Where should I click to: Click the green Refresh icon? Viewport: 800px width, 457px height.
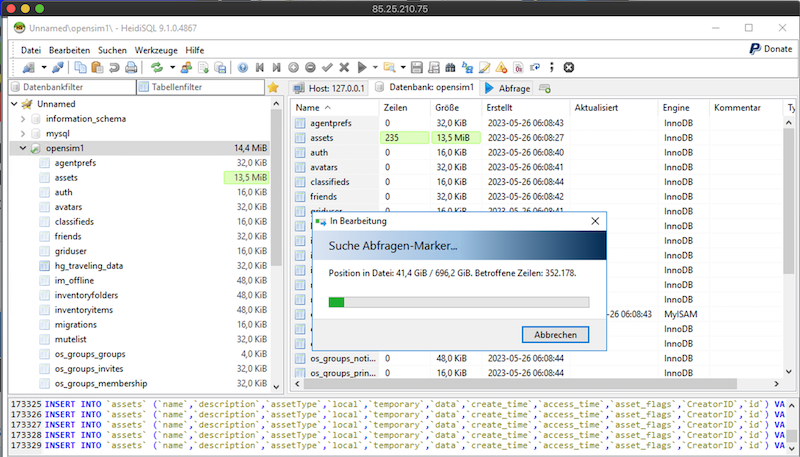point(157,67)
